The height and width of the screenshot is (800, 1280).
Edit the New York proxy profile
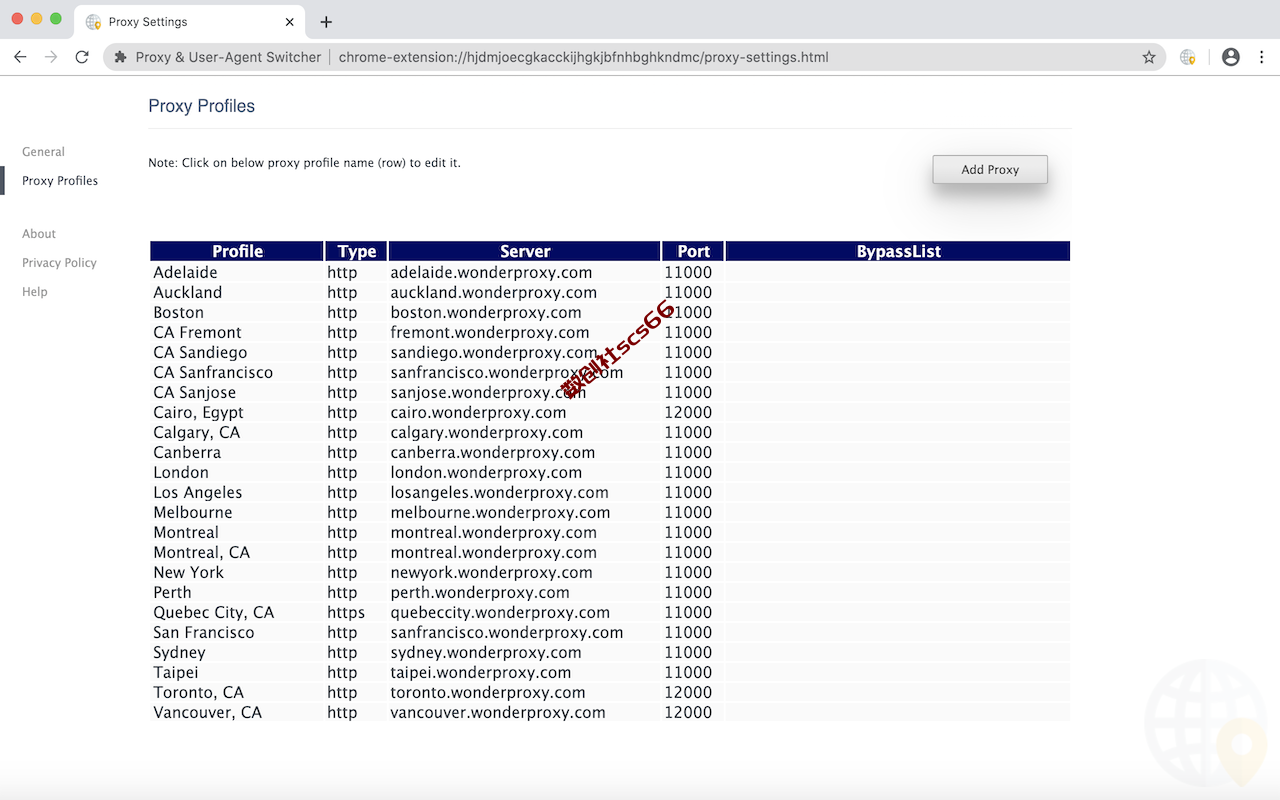click(610, 572)
